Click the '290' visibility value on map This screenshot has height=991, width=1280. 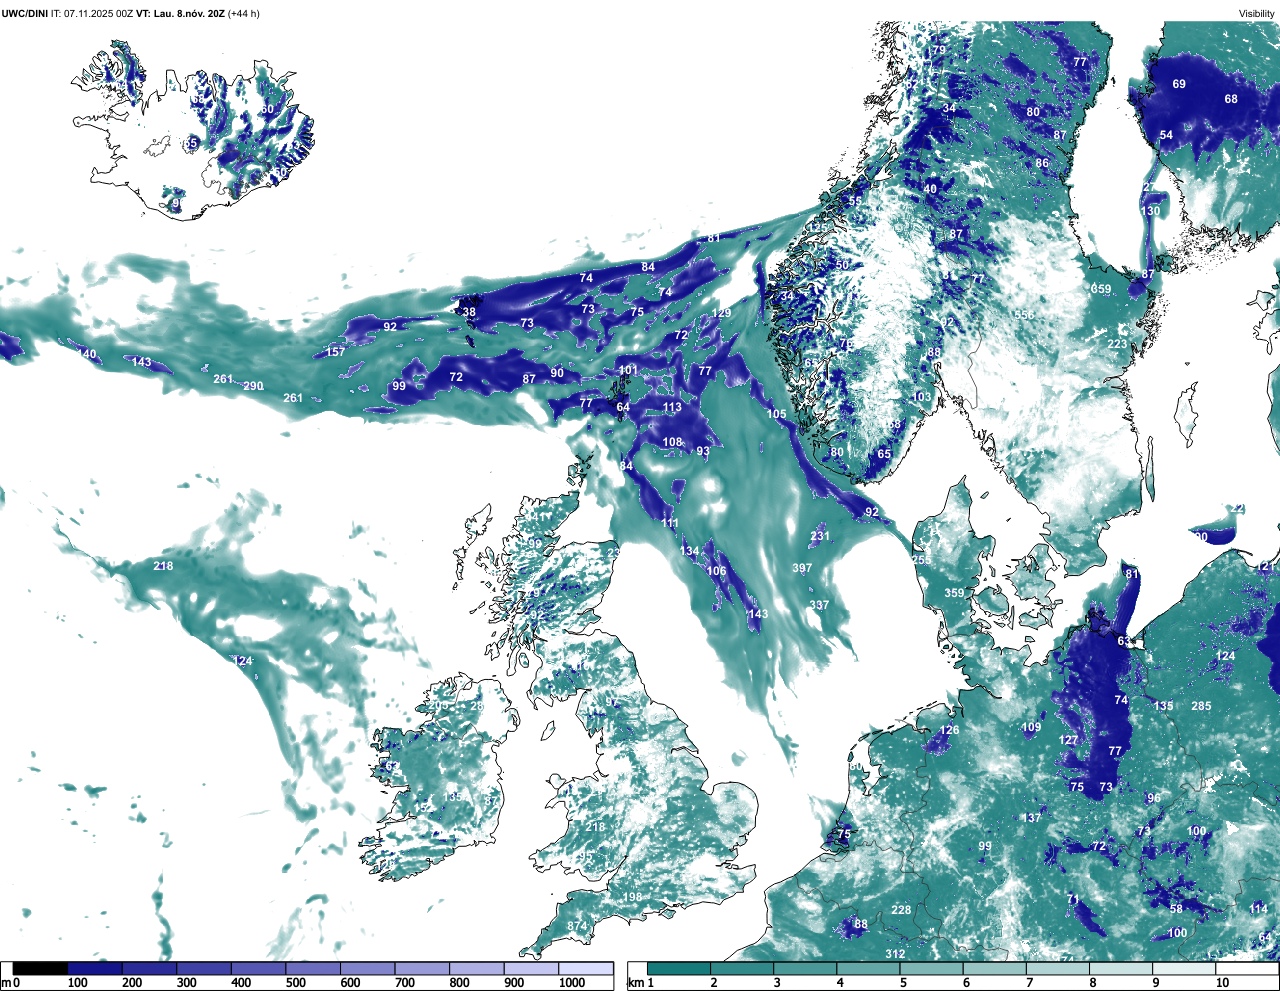pos(254,386)
